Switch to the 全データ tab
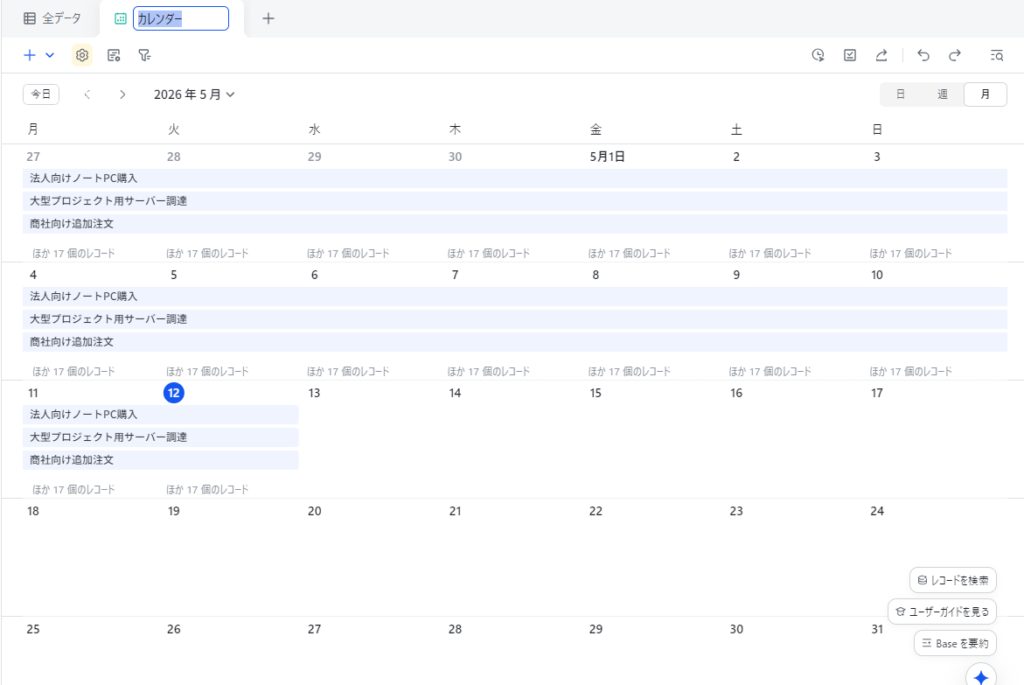Viewport: 1024px width, 685px height. (52, 18)
